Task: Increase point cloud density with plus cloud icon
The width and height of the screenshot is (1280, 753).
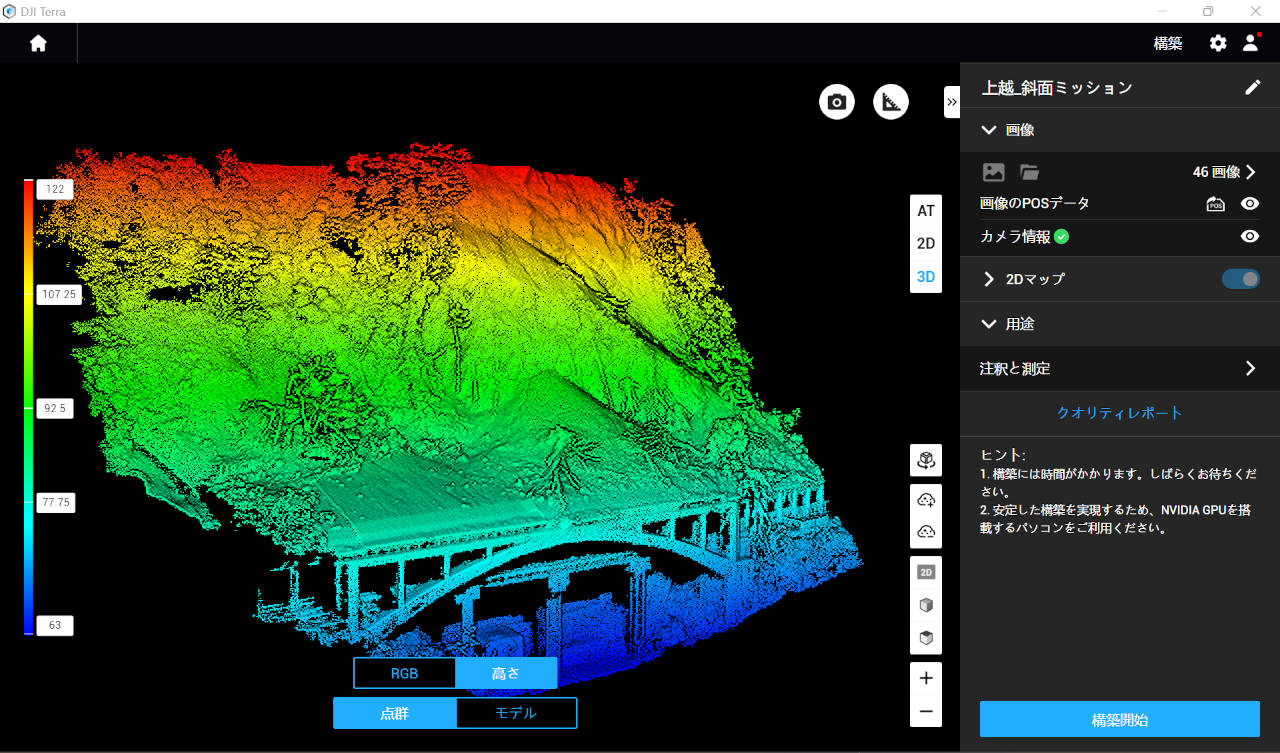Action: pyautogui.click(x=926, y=500)
